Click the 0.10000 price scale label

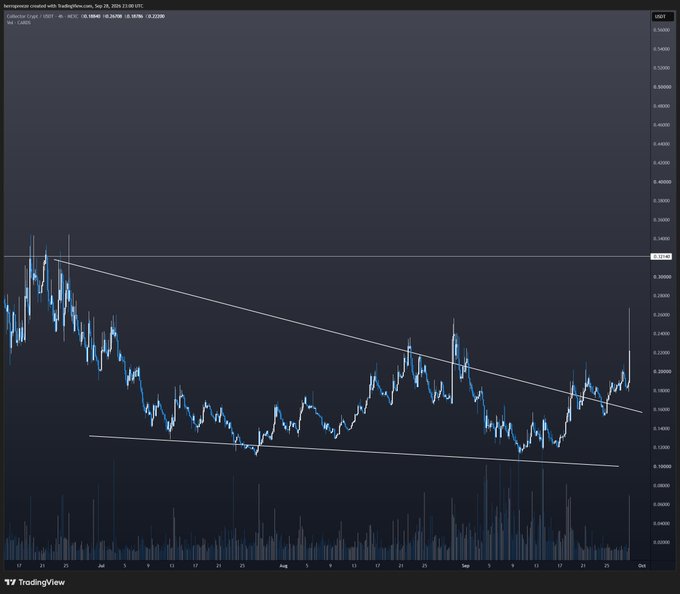pyautogui.click(x=661, y=467)
